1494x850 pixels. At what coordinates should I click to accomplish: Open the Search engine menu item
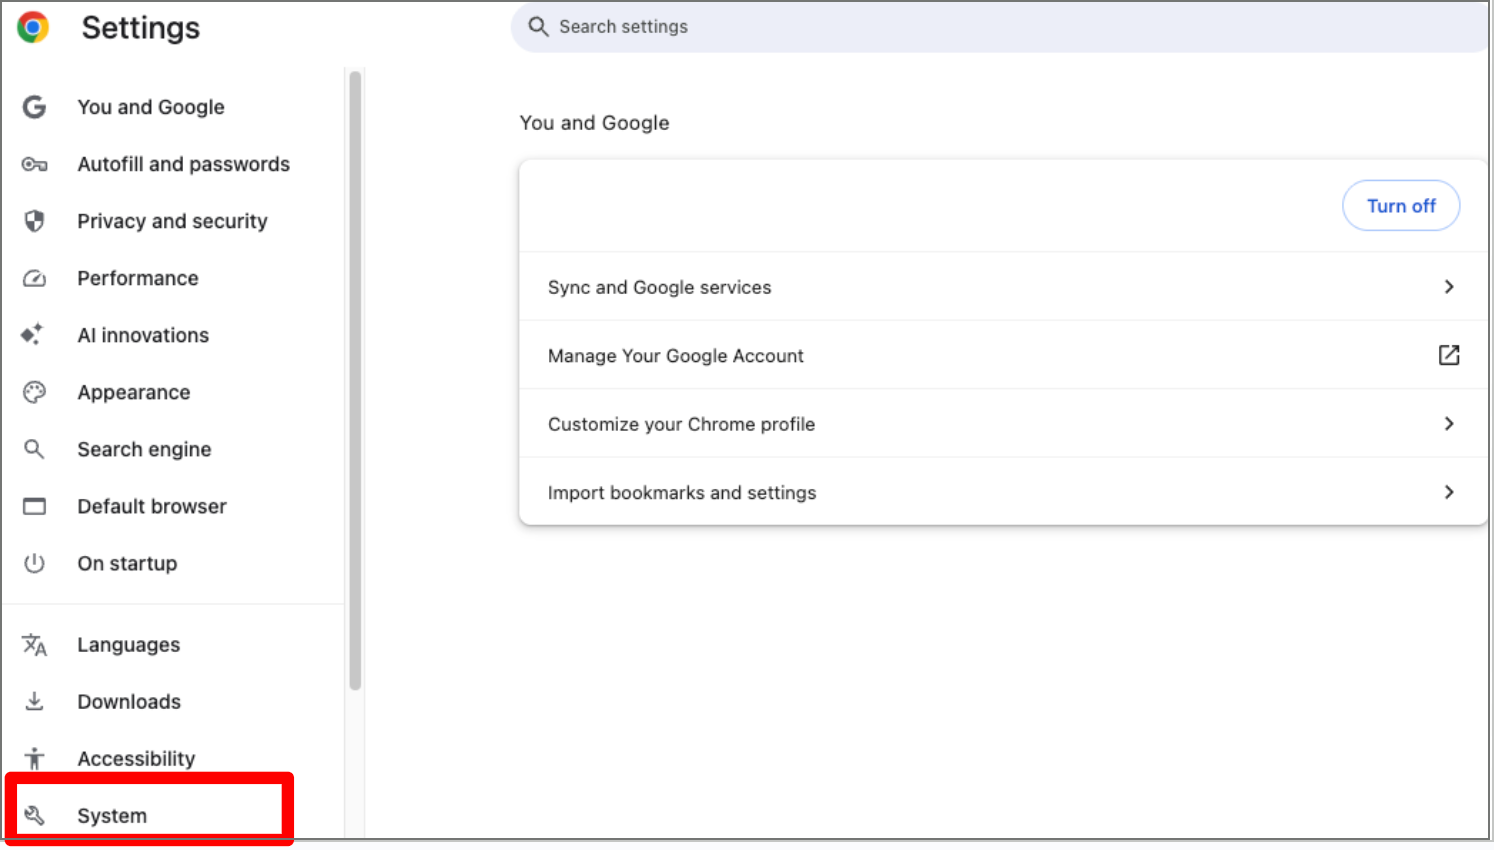coord(144,449)
